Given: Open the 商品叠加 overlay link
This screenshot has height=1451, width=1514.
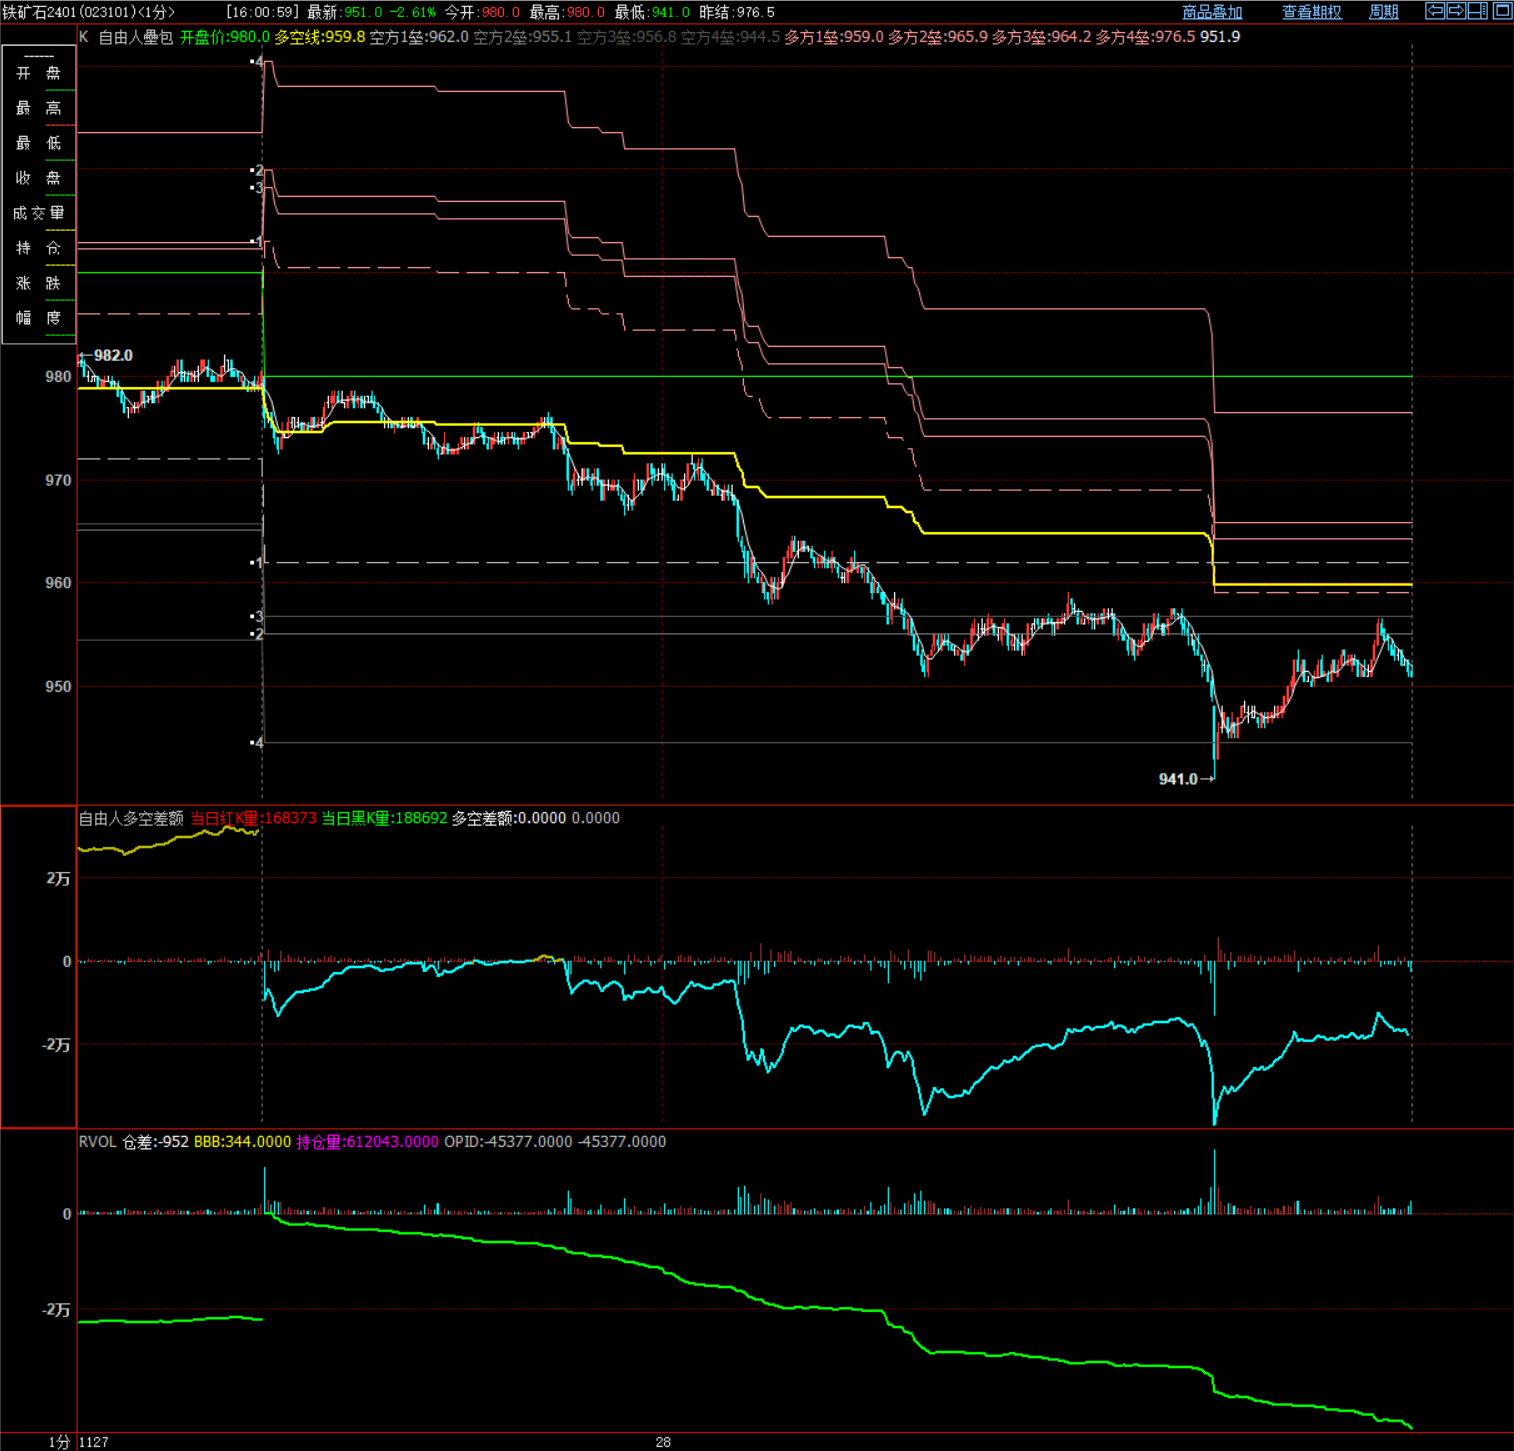Looking at the screenshot, I should pyautogui.click(x=1212, y=12).
